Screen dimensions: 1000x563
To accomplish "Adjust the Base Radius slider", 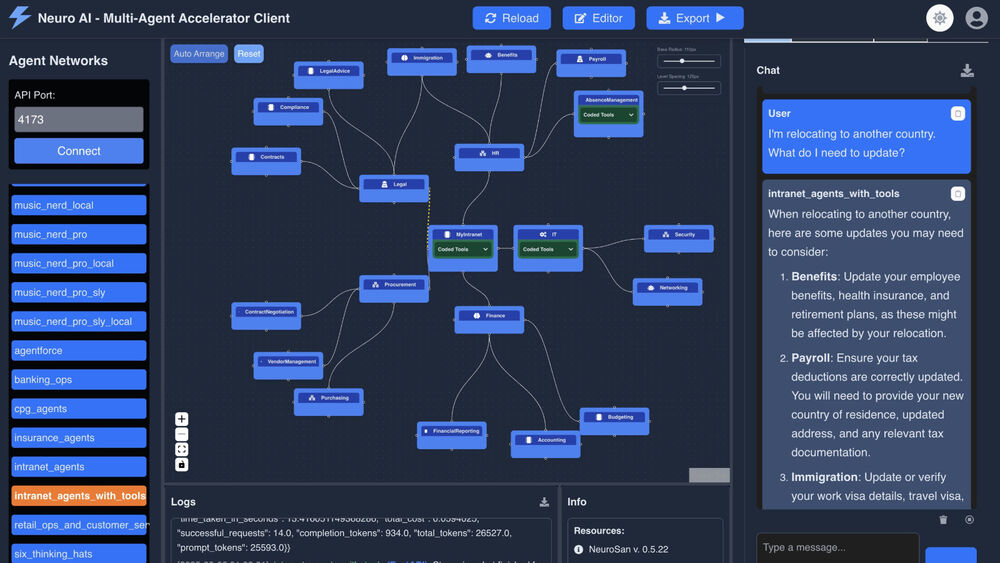I will click(689, 61).
